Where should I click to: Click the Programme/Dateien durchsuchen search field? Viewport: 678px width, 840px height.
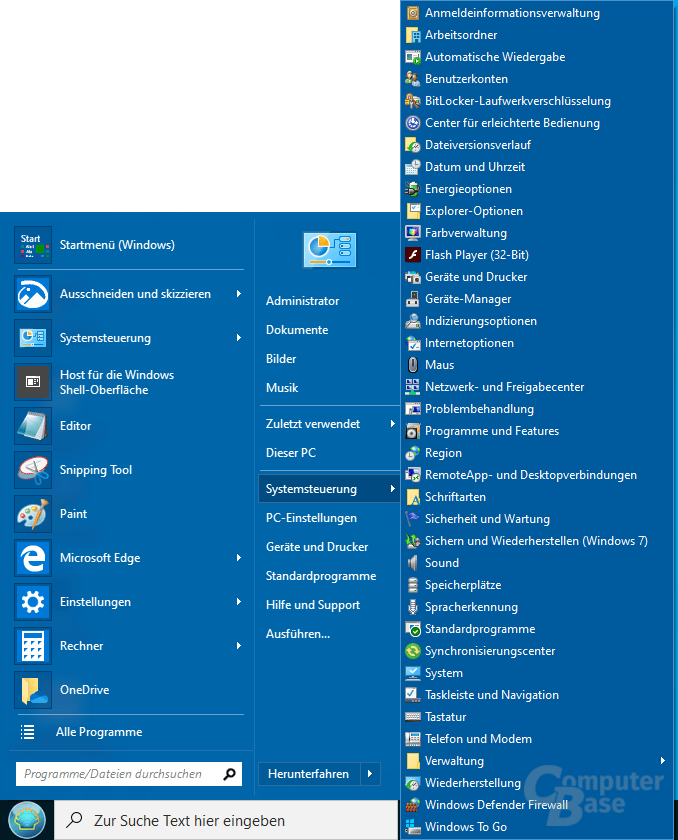click(x=116, y=774)
